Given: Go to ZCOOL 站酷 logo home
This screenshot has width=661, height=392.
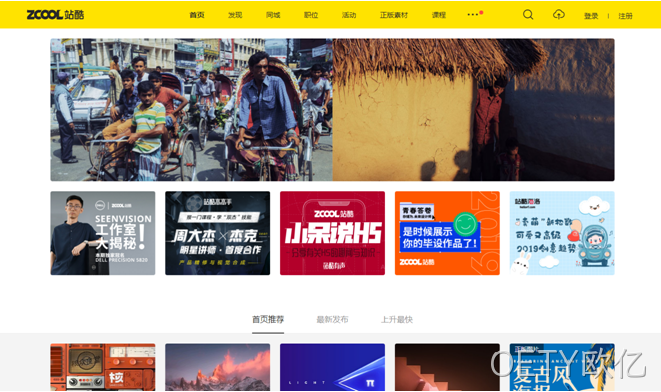Looking at the screenshot, I should point(55,15).
